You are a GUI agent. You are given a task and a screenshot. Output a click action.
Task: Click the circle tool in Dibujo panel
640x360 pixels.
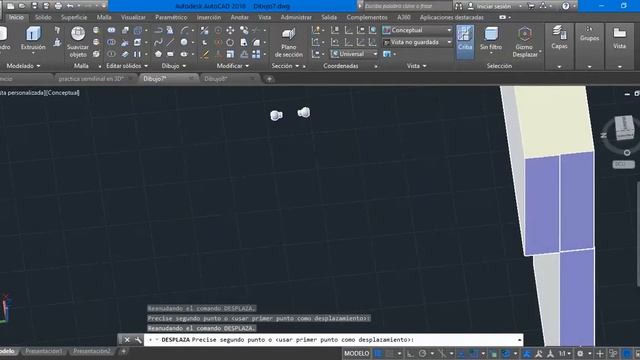click(184, 42)
